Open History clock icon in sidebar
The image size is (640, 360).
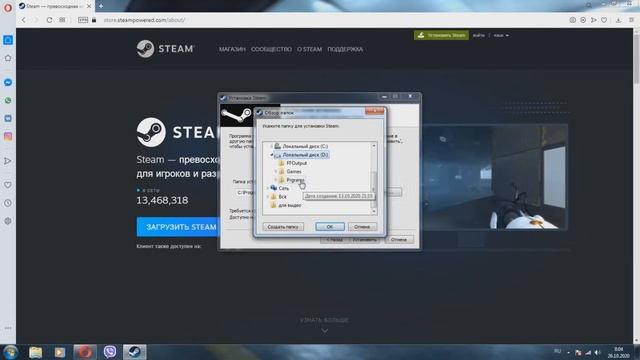(8, 203)
